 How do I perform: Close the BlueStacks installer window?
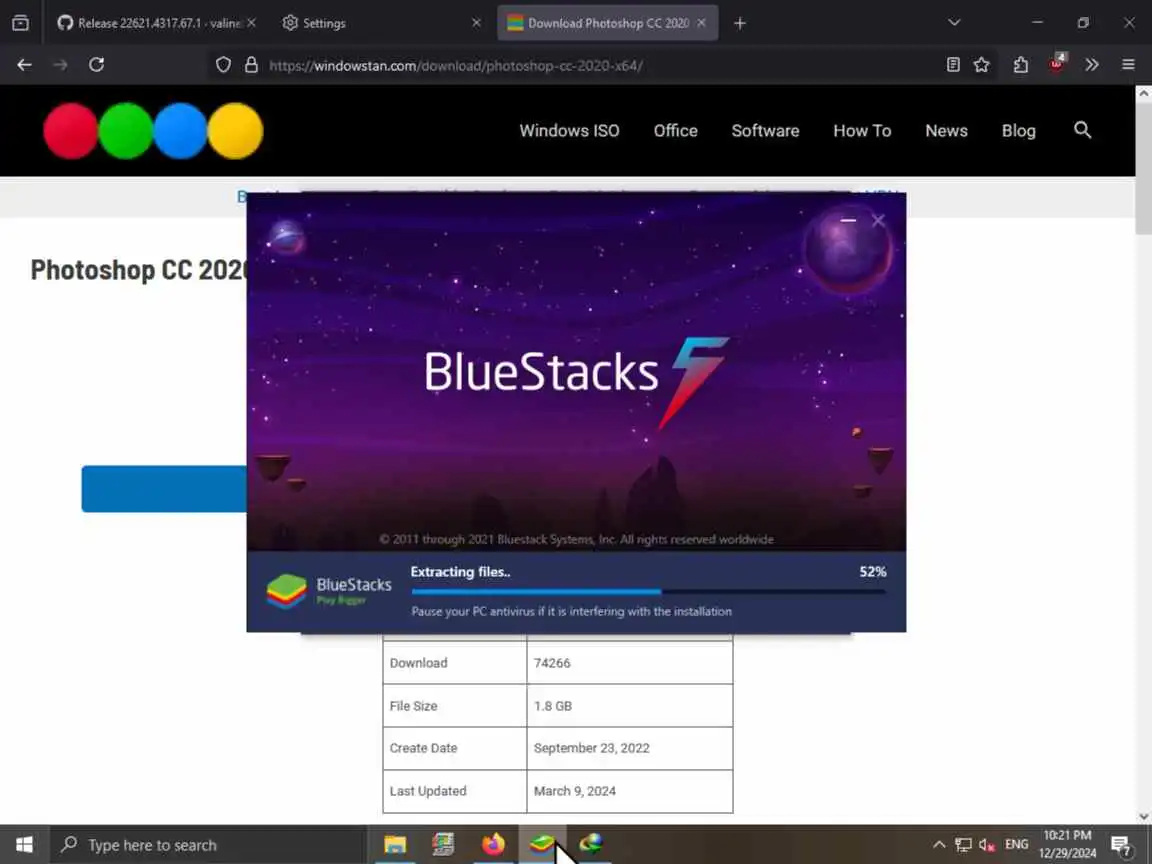878,220
